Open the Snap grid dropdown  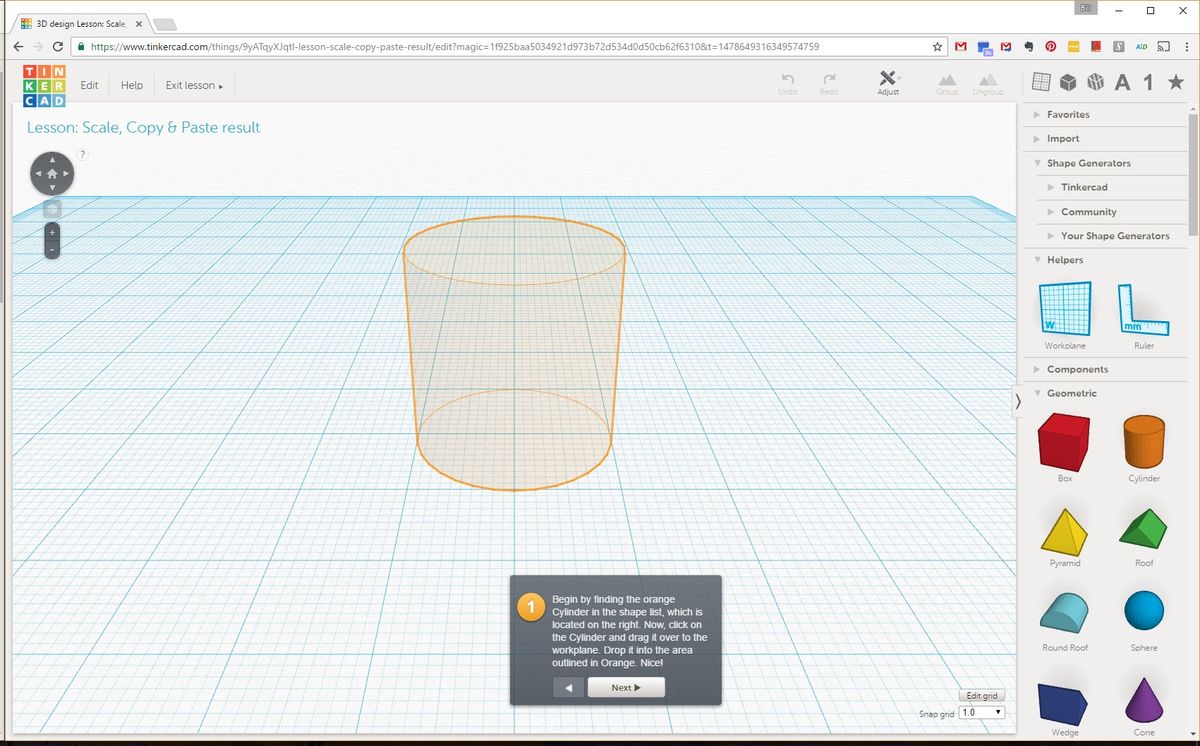[x=981, y=712]
